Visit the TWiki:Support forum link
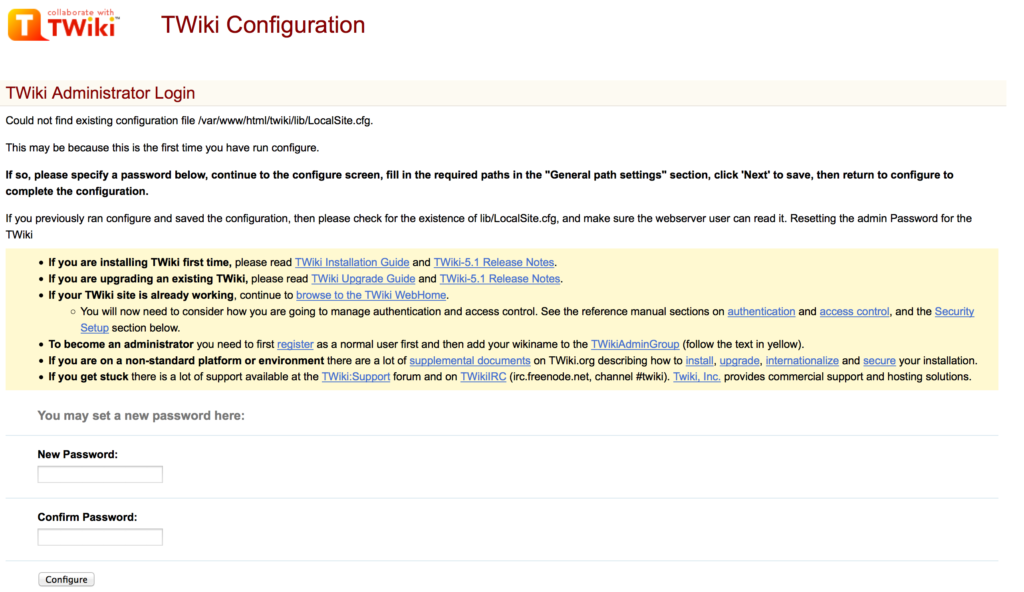The height and width of the screenshot is (592, 1024). point(355,376)
